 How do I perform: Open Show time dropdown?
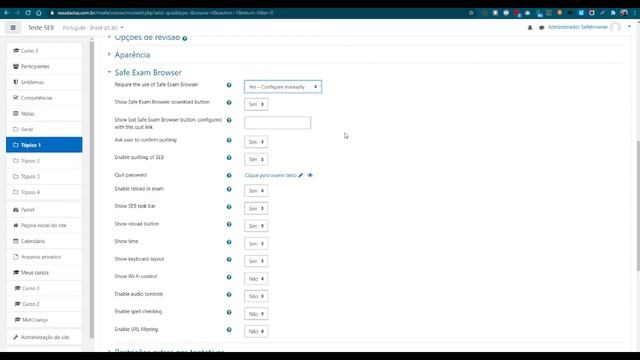256,243
